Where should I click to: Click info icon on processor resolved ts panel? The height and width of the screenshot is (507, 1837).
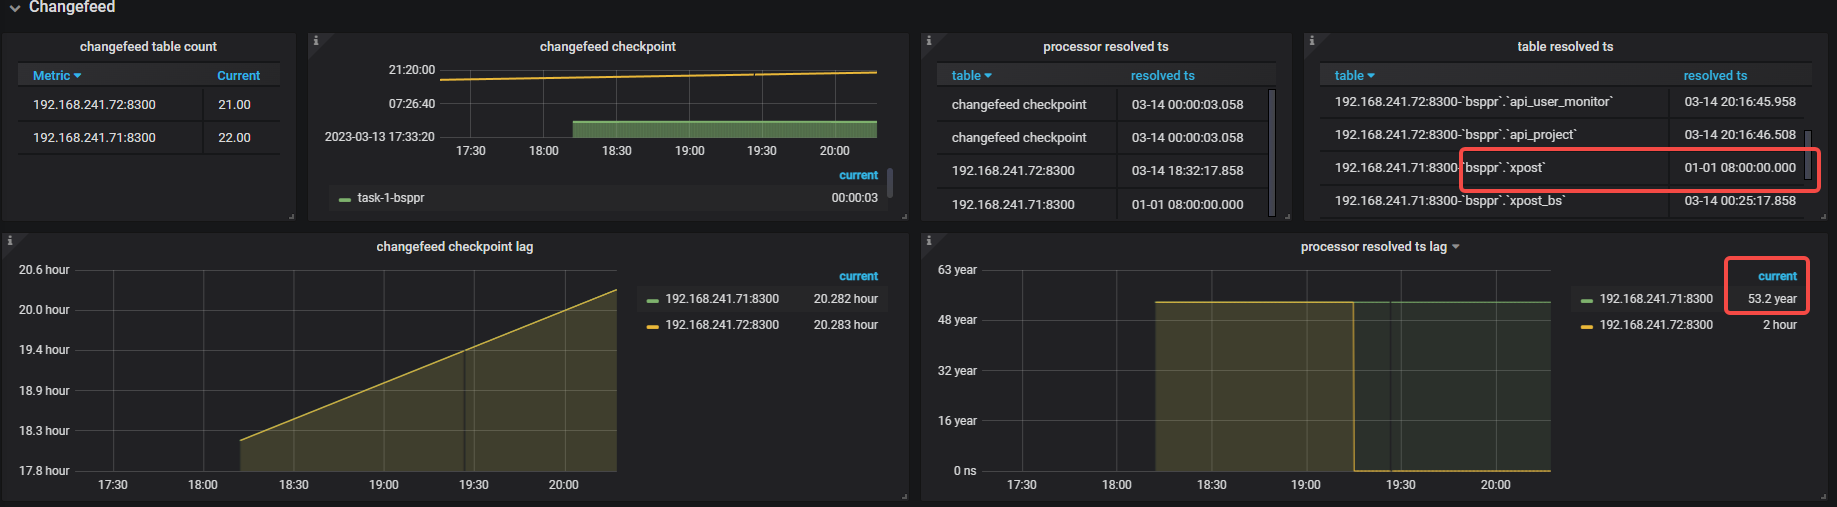929,41
